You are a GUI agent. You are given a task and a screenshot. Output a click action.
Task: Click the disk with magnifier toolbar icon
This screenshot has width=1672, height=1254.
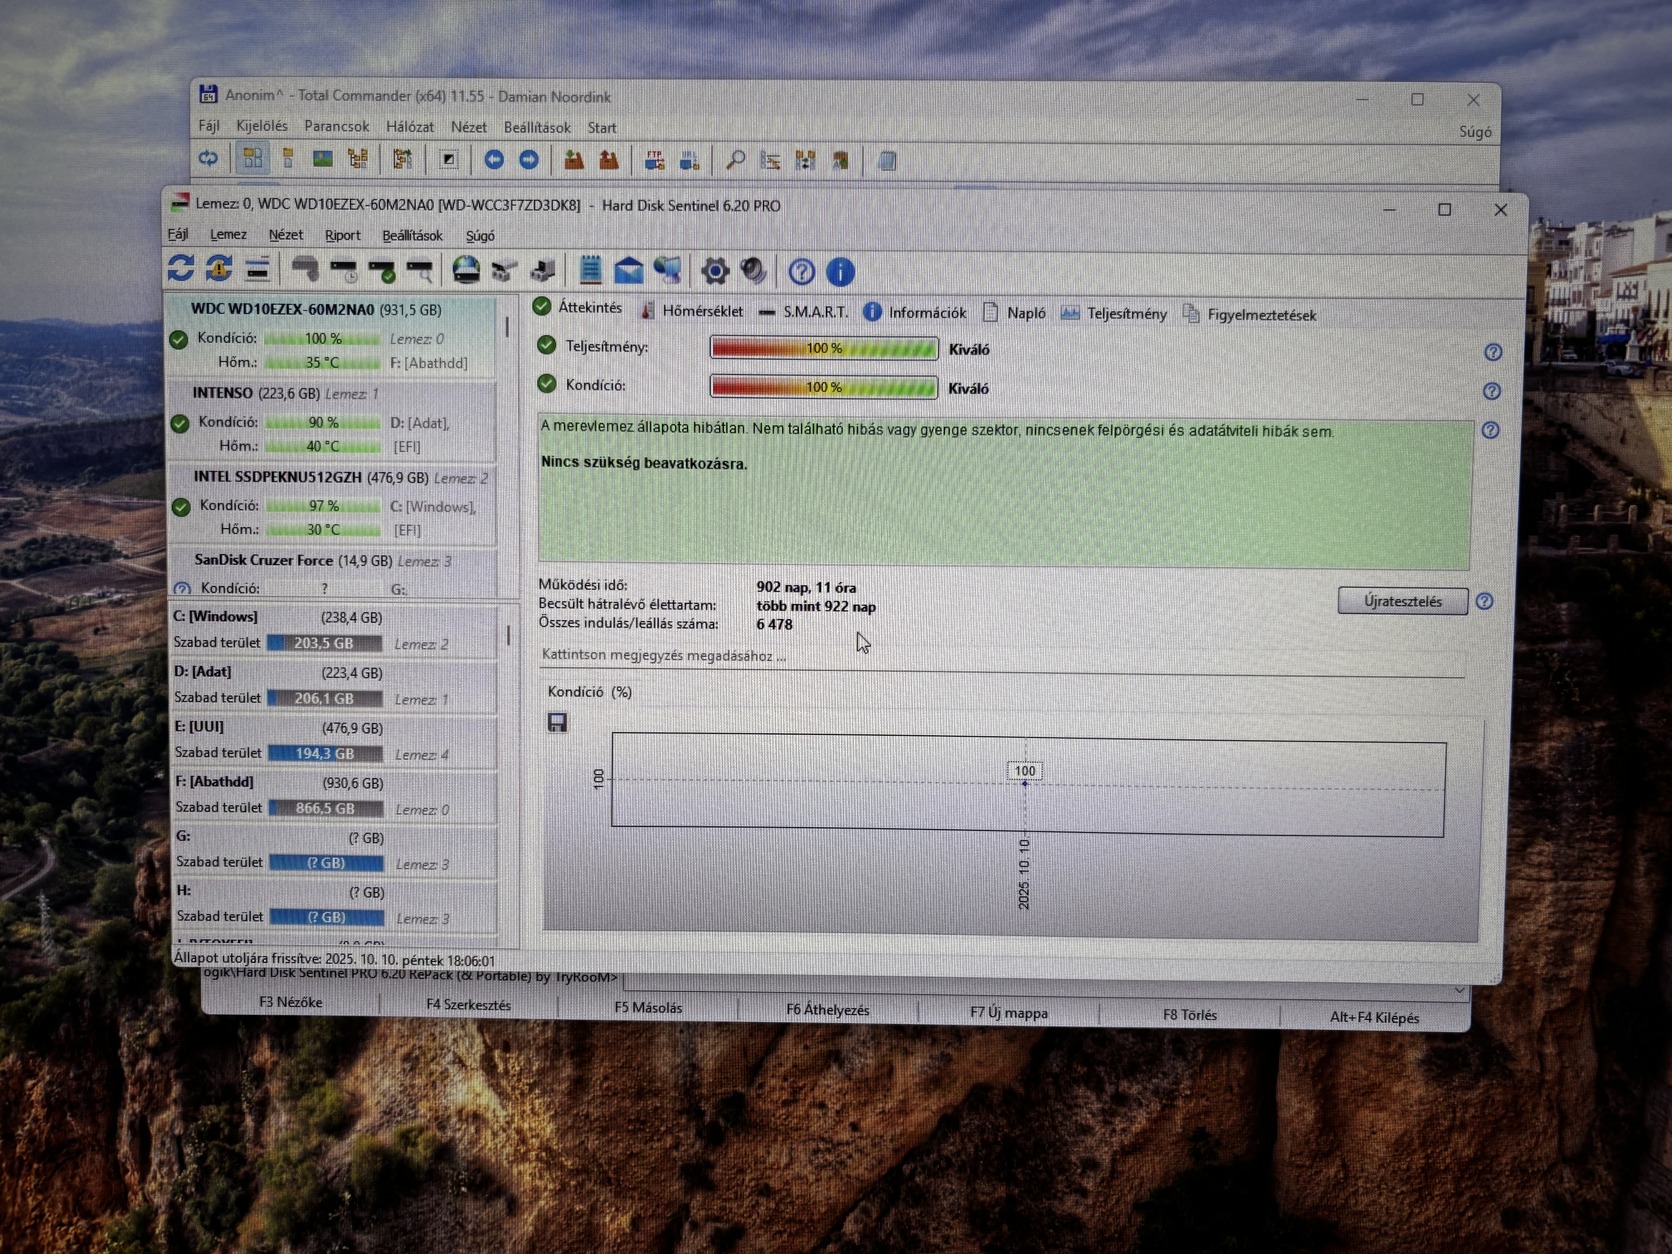pyautogui.click(x=420, y=270)
